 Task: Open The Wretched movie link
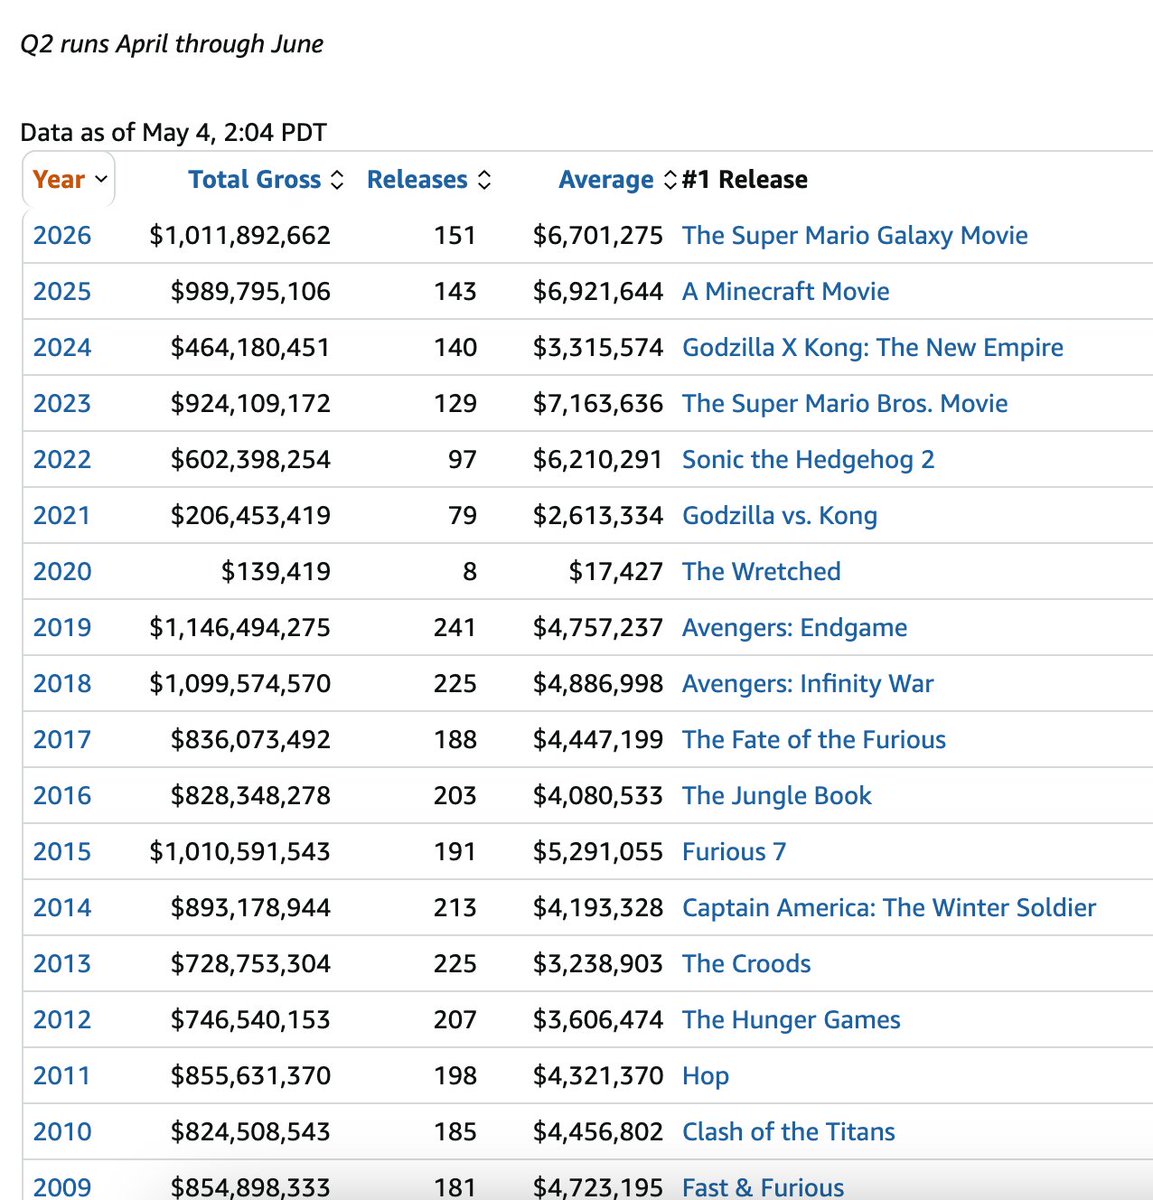[761, 572]
